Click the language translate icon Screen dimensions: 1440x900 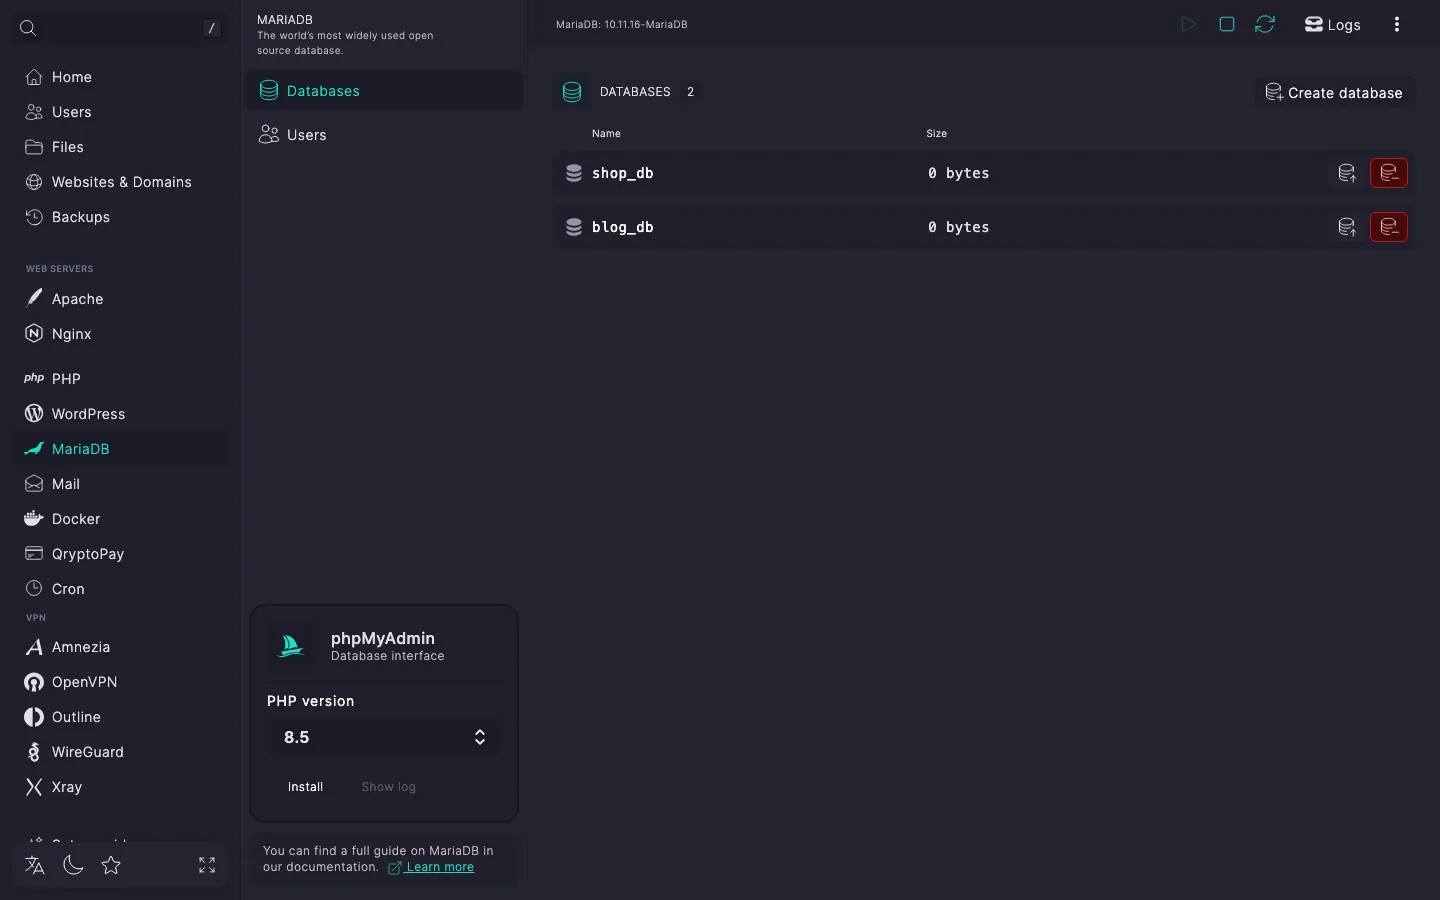pyautogui.click(x=35, y=865)
